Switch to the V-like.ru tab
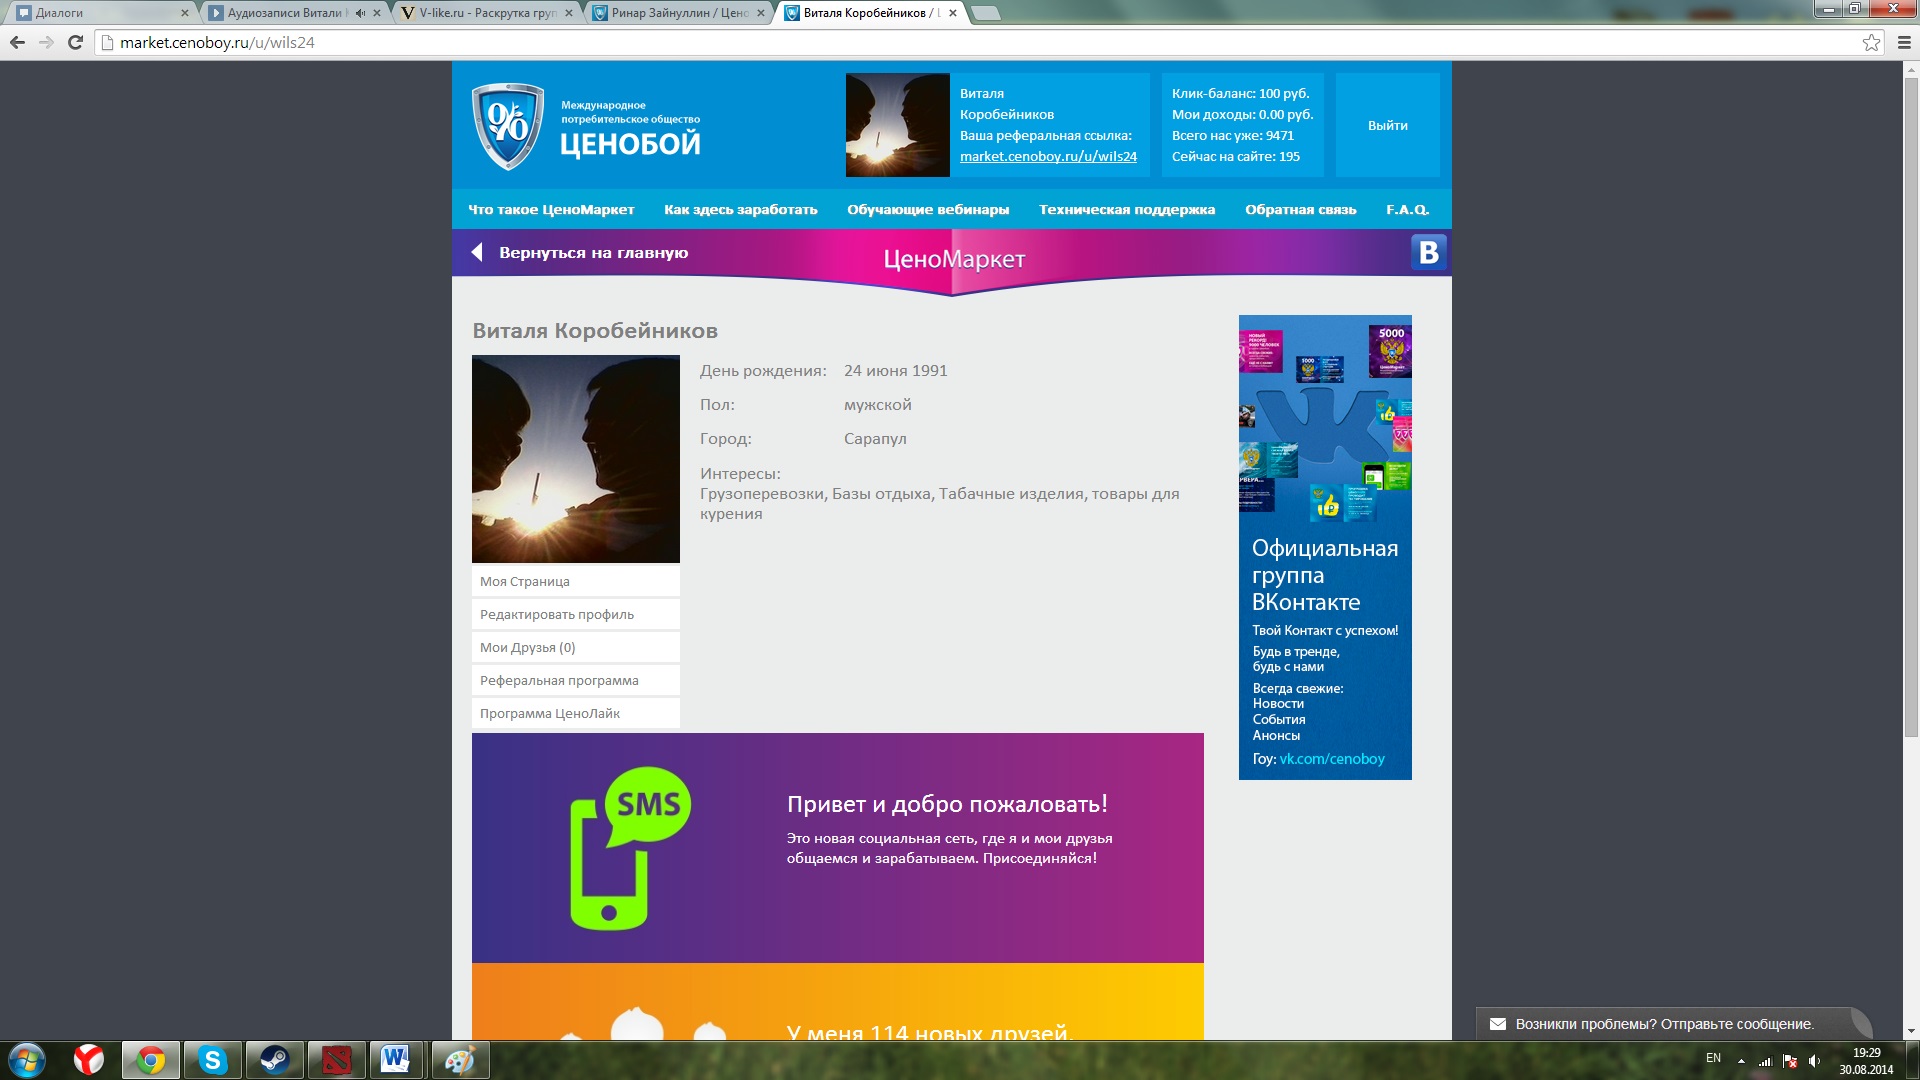Viewport: 1920px width, 1080px height. click(x=487, y=13)
